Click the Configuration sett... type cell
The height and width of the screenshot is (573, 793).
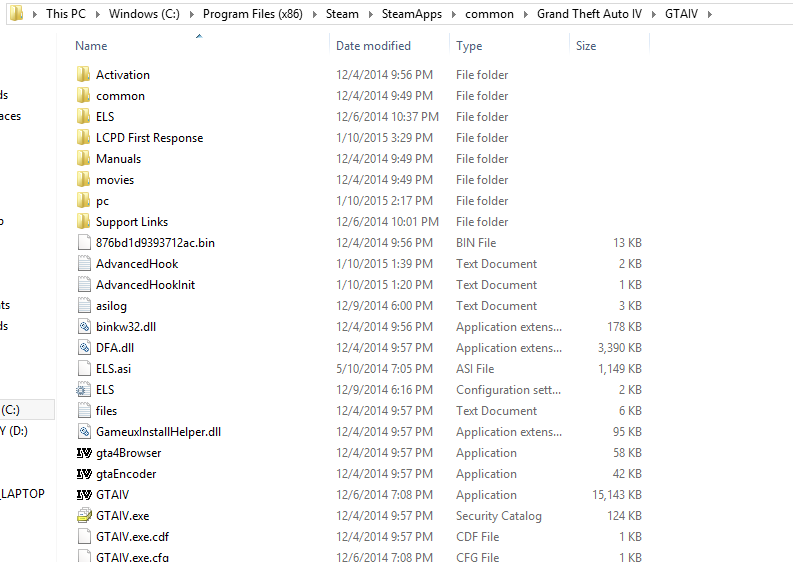pyautogui.click(x=508, y=390)
